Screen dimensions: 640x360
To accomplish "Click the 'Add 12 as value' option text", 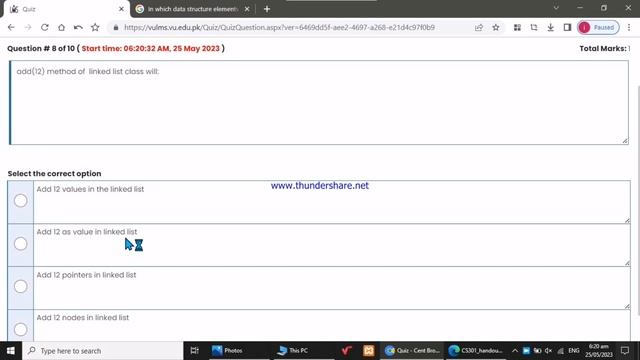I will click(x=87, y=232).
